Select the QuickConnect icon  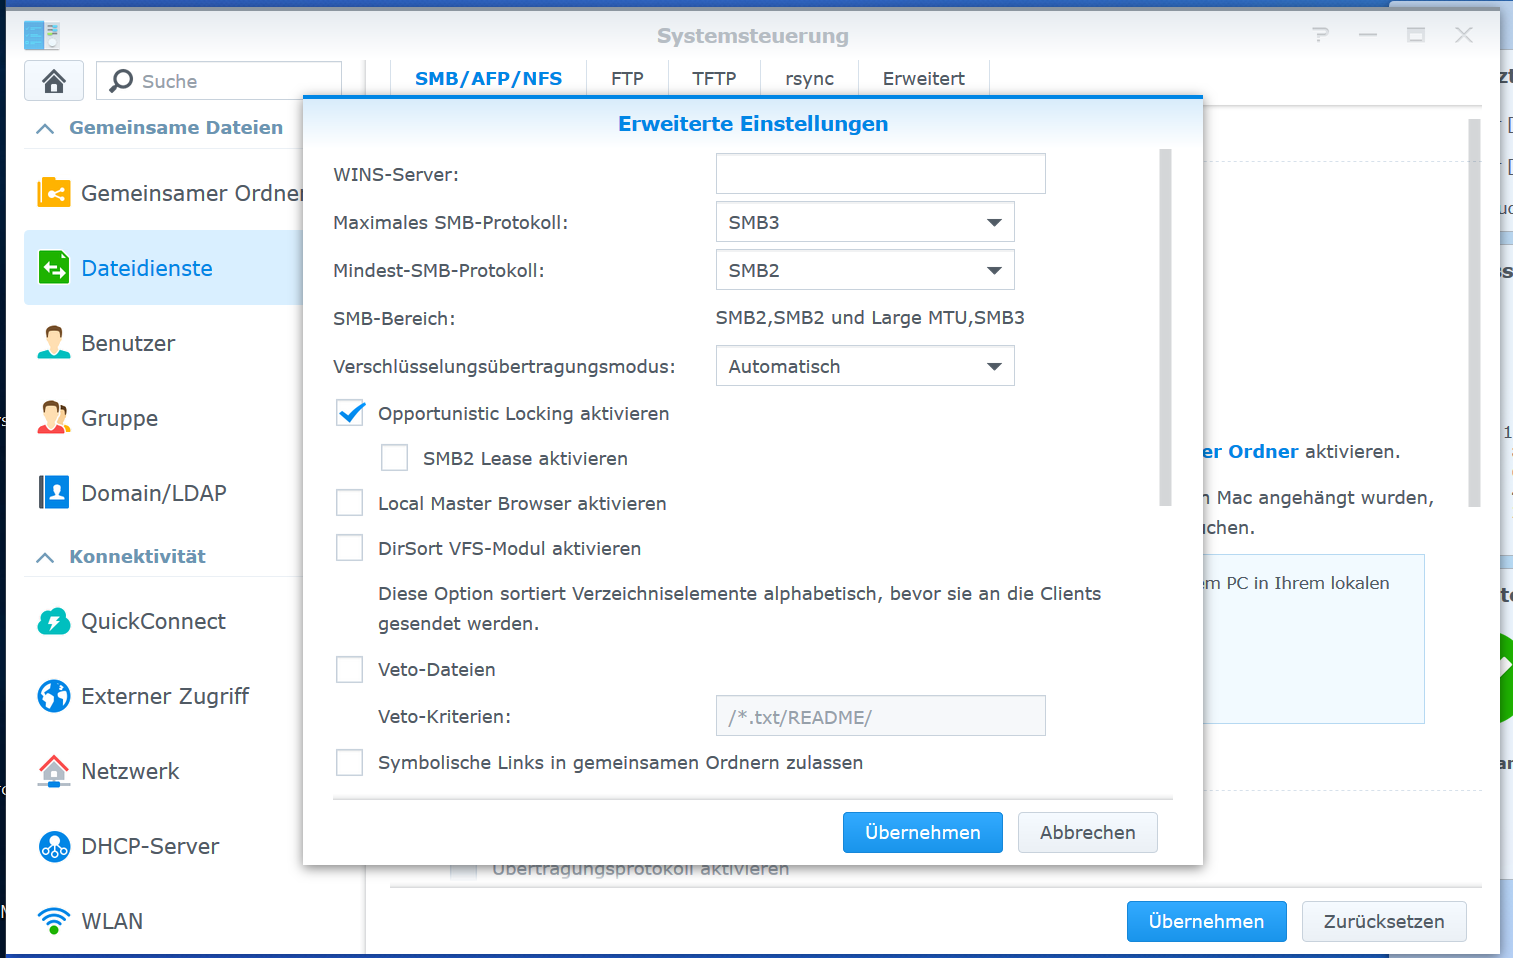point(53,621)
